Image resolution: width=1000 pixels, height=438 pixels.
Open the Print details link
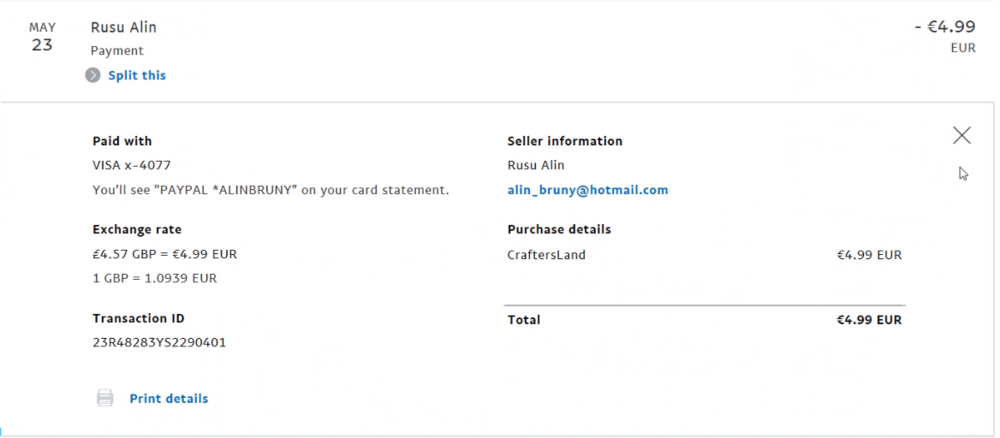click(x=169, y=398)
